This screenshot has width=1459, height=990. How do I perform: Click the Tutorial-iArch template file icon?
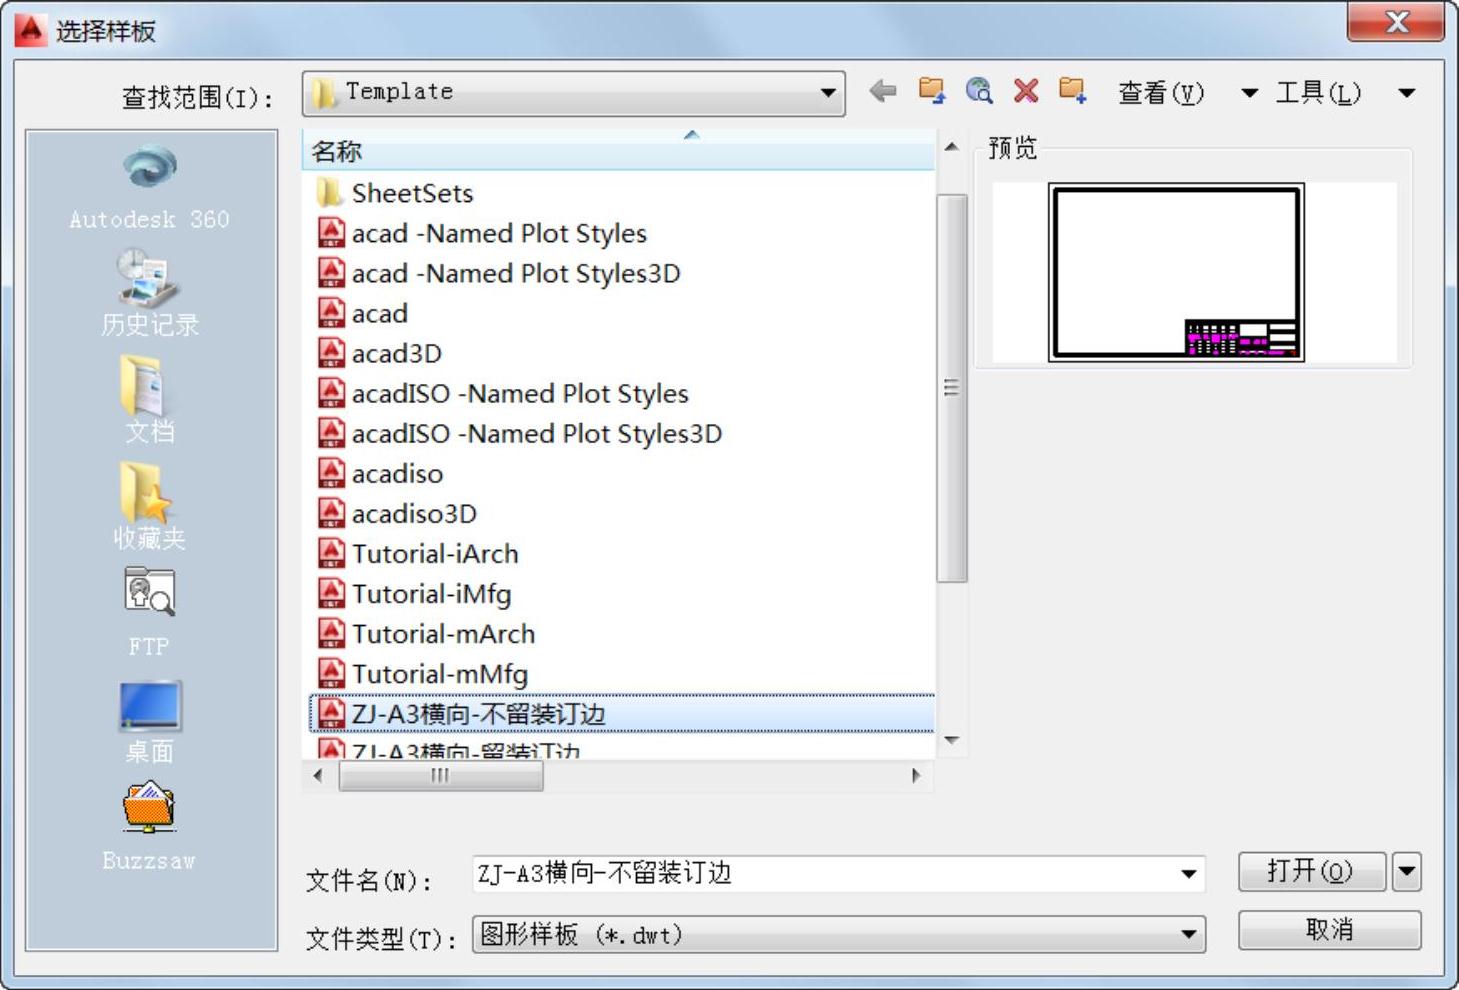332,553
